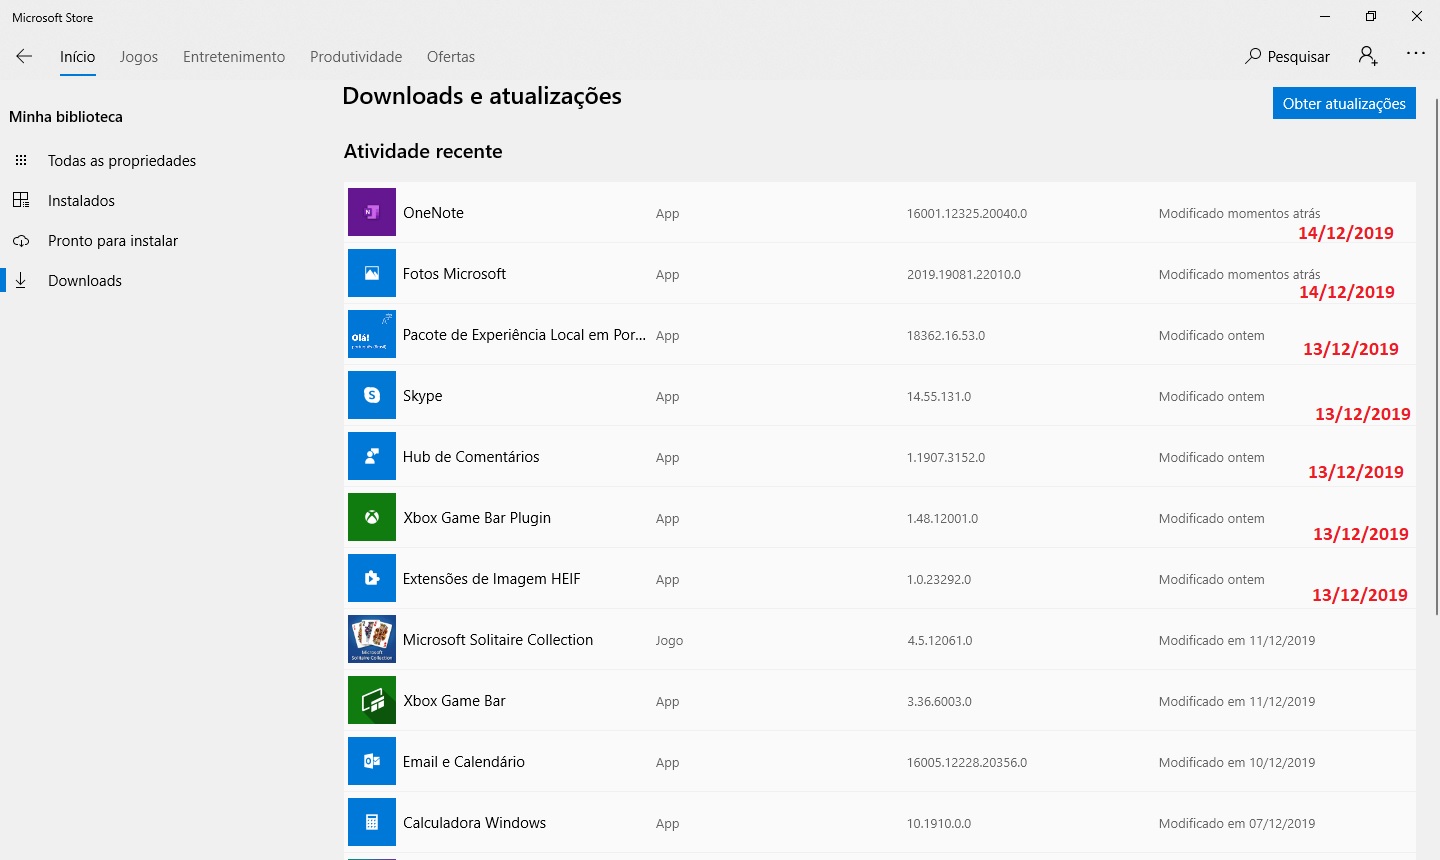Click version 4.5.12061.0 of Solitaire

[939, 641]
